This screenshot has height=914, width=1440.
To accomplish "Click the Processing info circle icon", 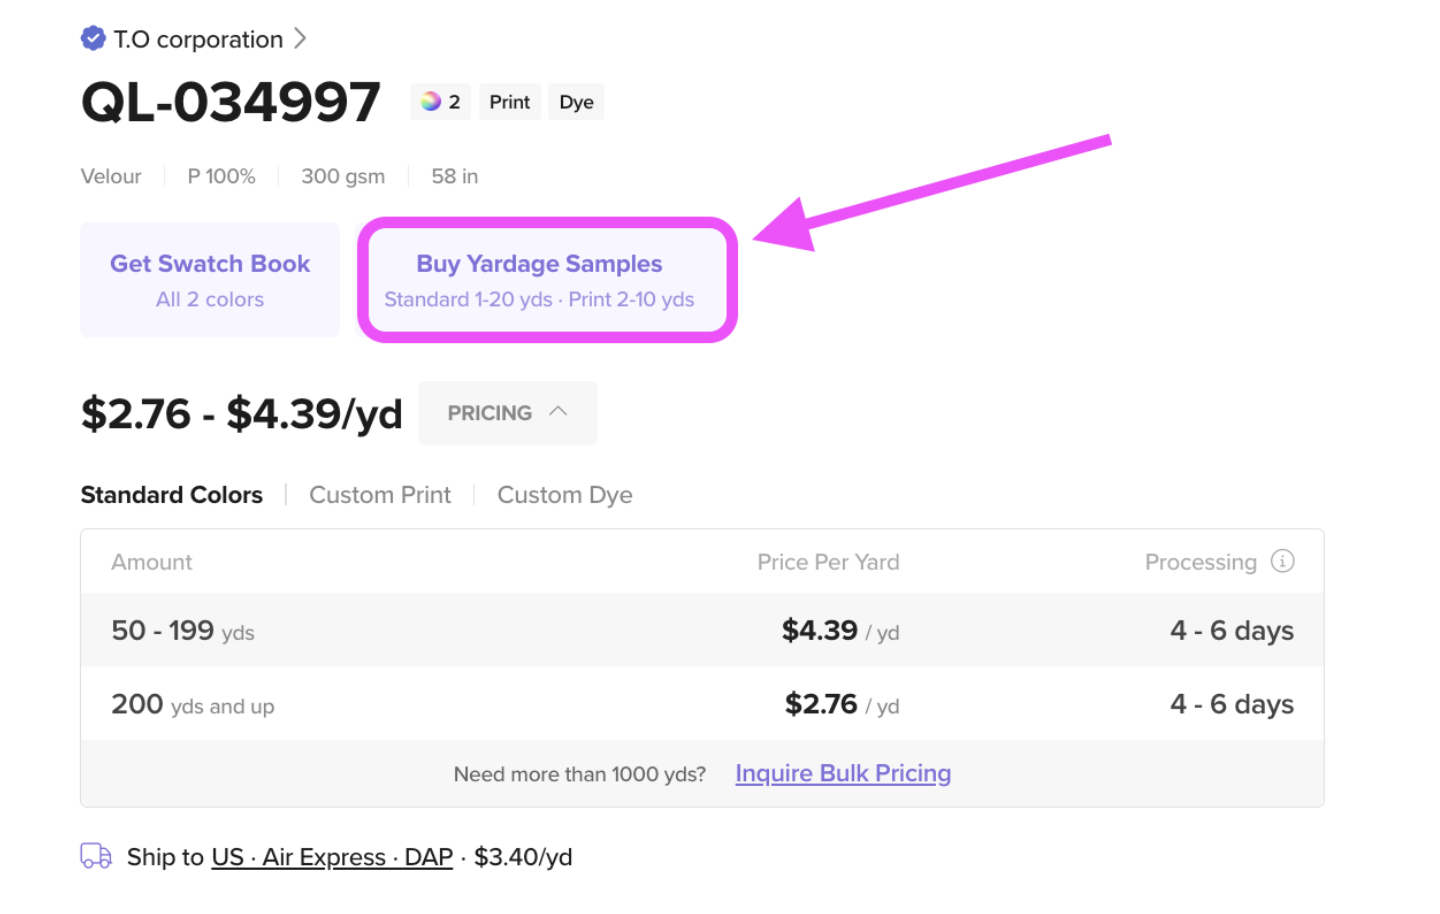I will point(1282,561).
